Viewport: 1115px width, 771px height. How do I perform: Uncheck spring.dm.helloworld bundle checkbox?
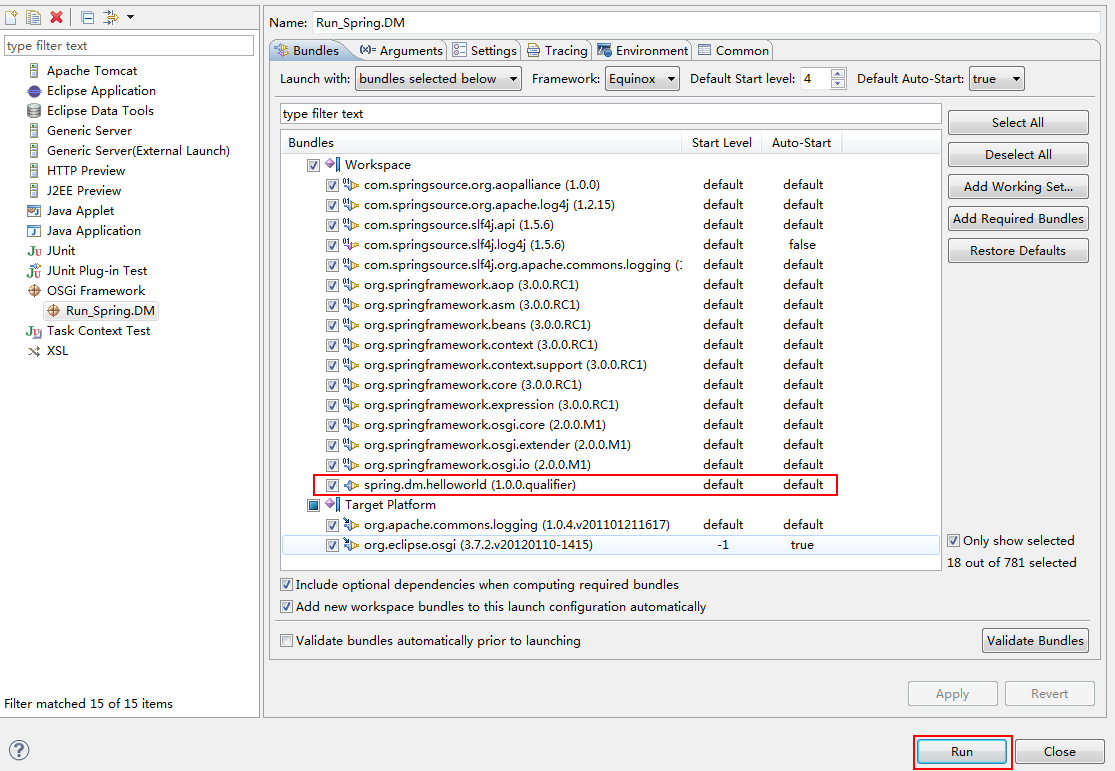332,485
